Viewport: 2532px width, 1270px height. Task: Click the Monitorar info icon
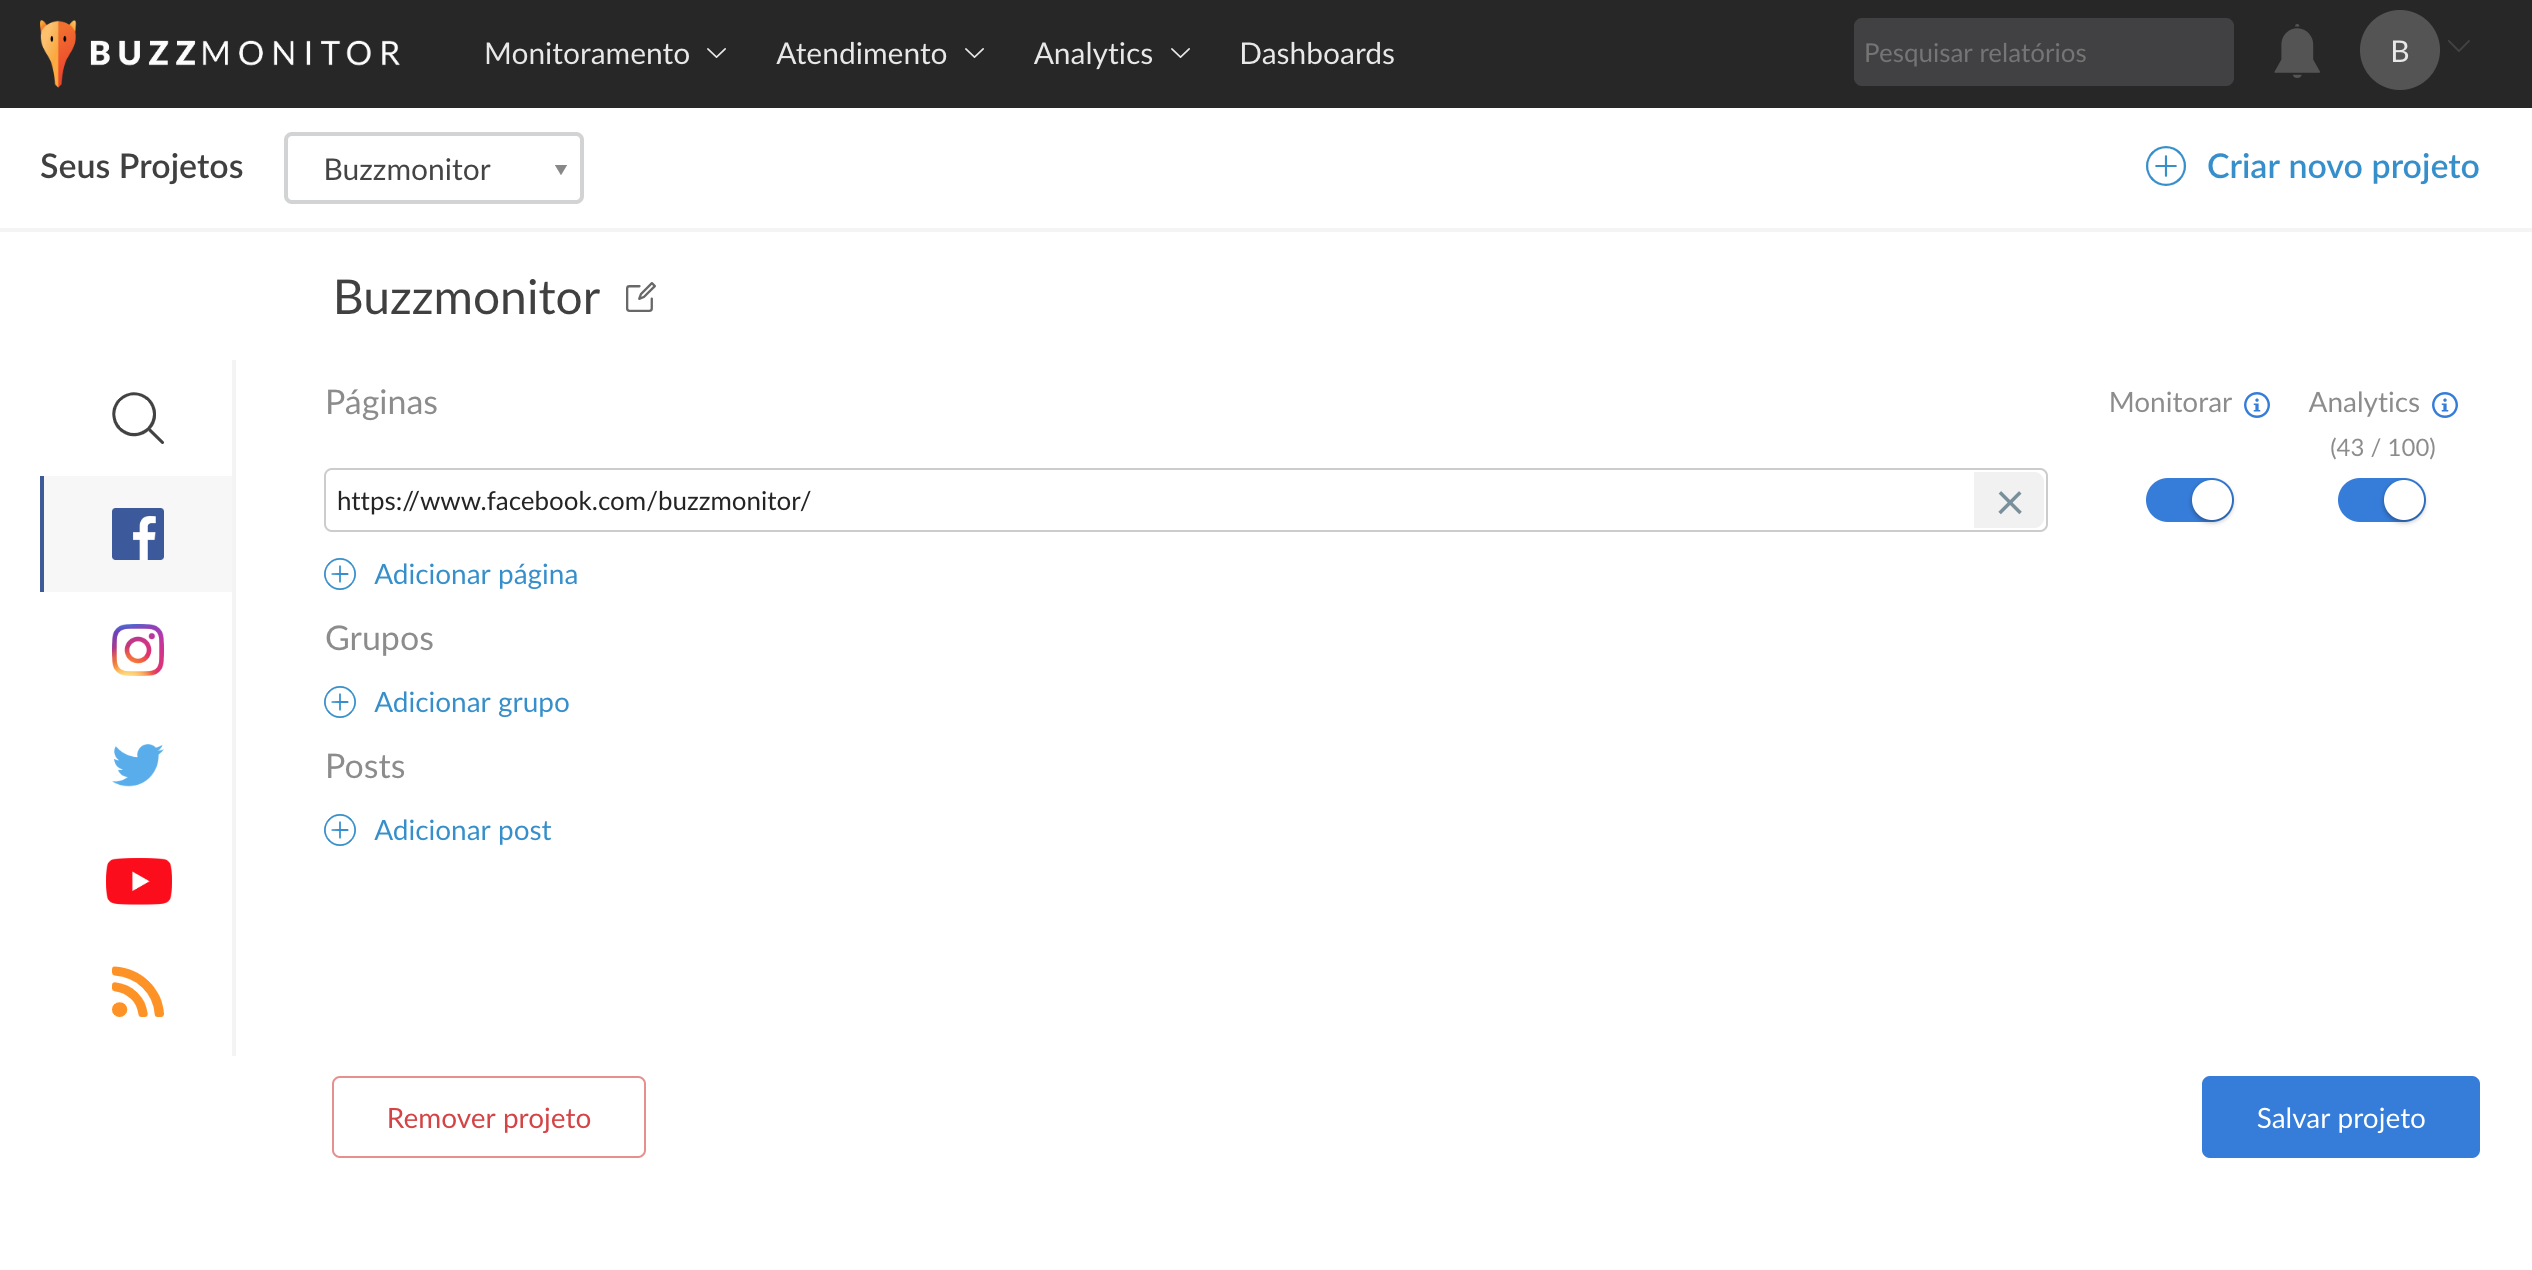point(2257,404)
